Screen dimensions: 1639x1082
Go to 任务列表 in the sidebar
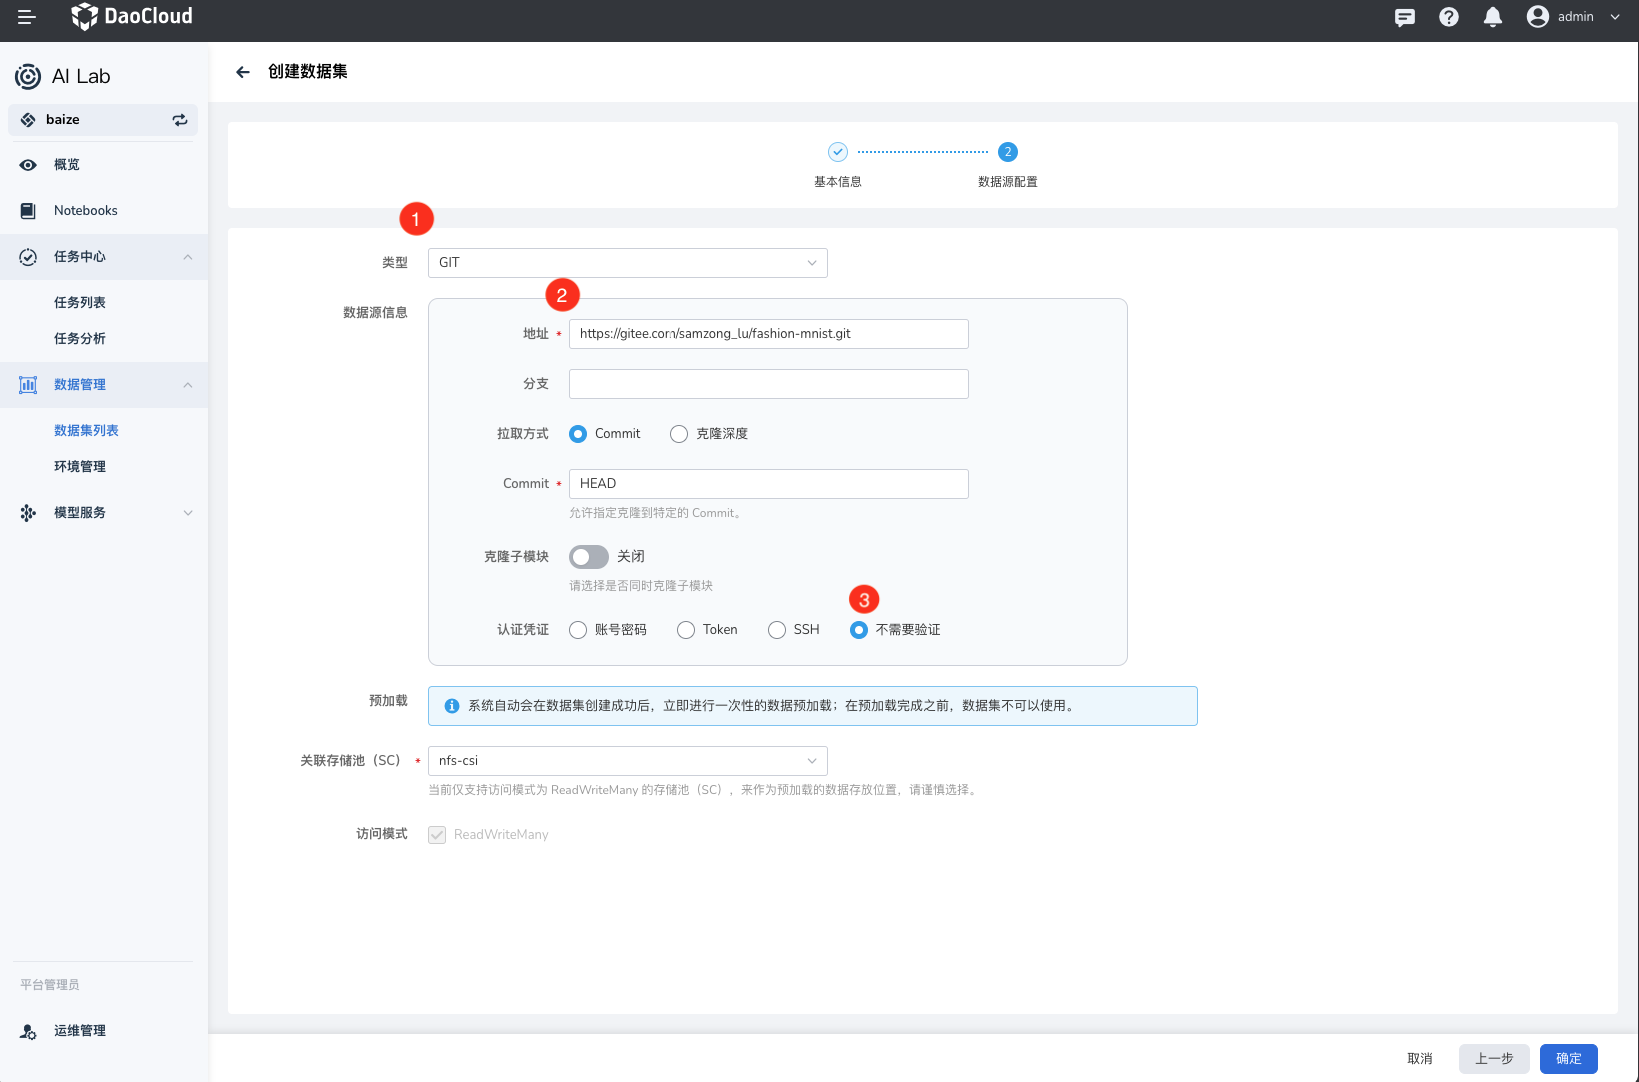[x=80, y=303]
